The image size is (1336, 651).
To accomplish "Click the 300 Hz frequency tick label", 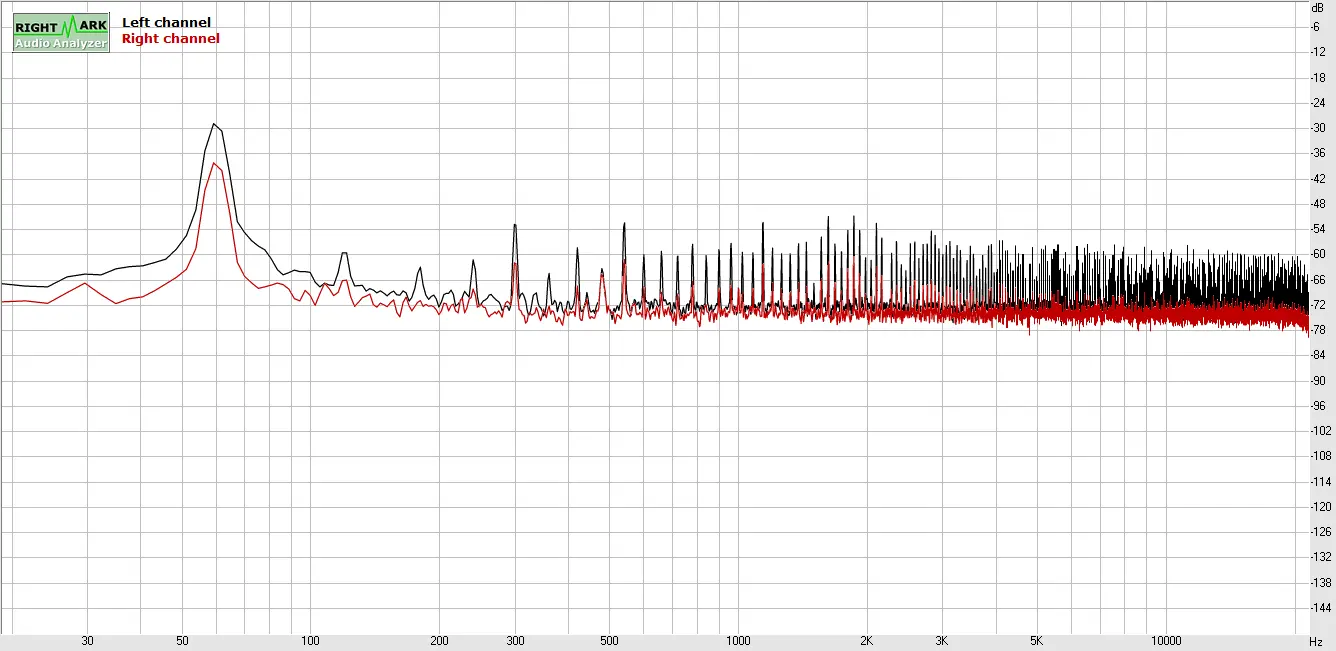I will coord(514,640).
